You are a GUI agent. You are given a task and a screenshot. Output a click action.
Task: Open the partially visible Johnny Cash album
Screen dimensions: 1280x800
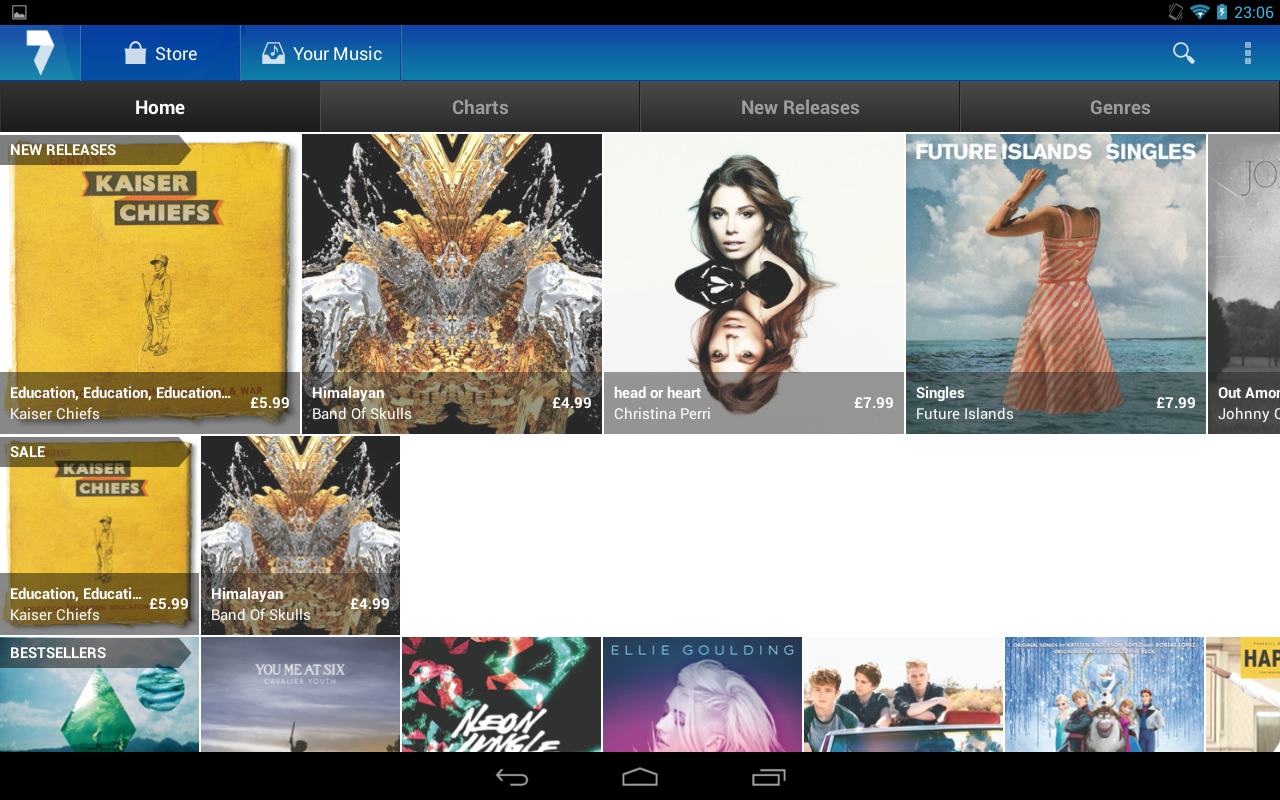(x=1244, y=284)
